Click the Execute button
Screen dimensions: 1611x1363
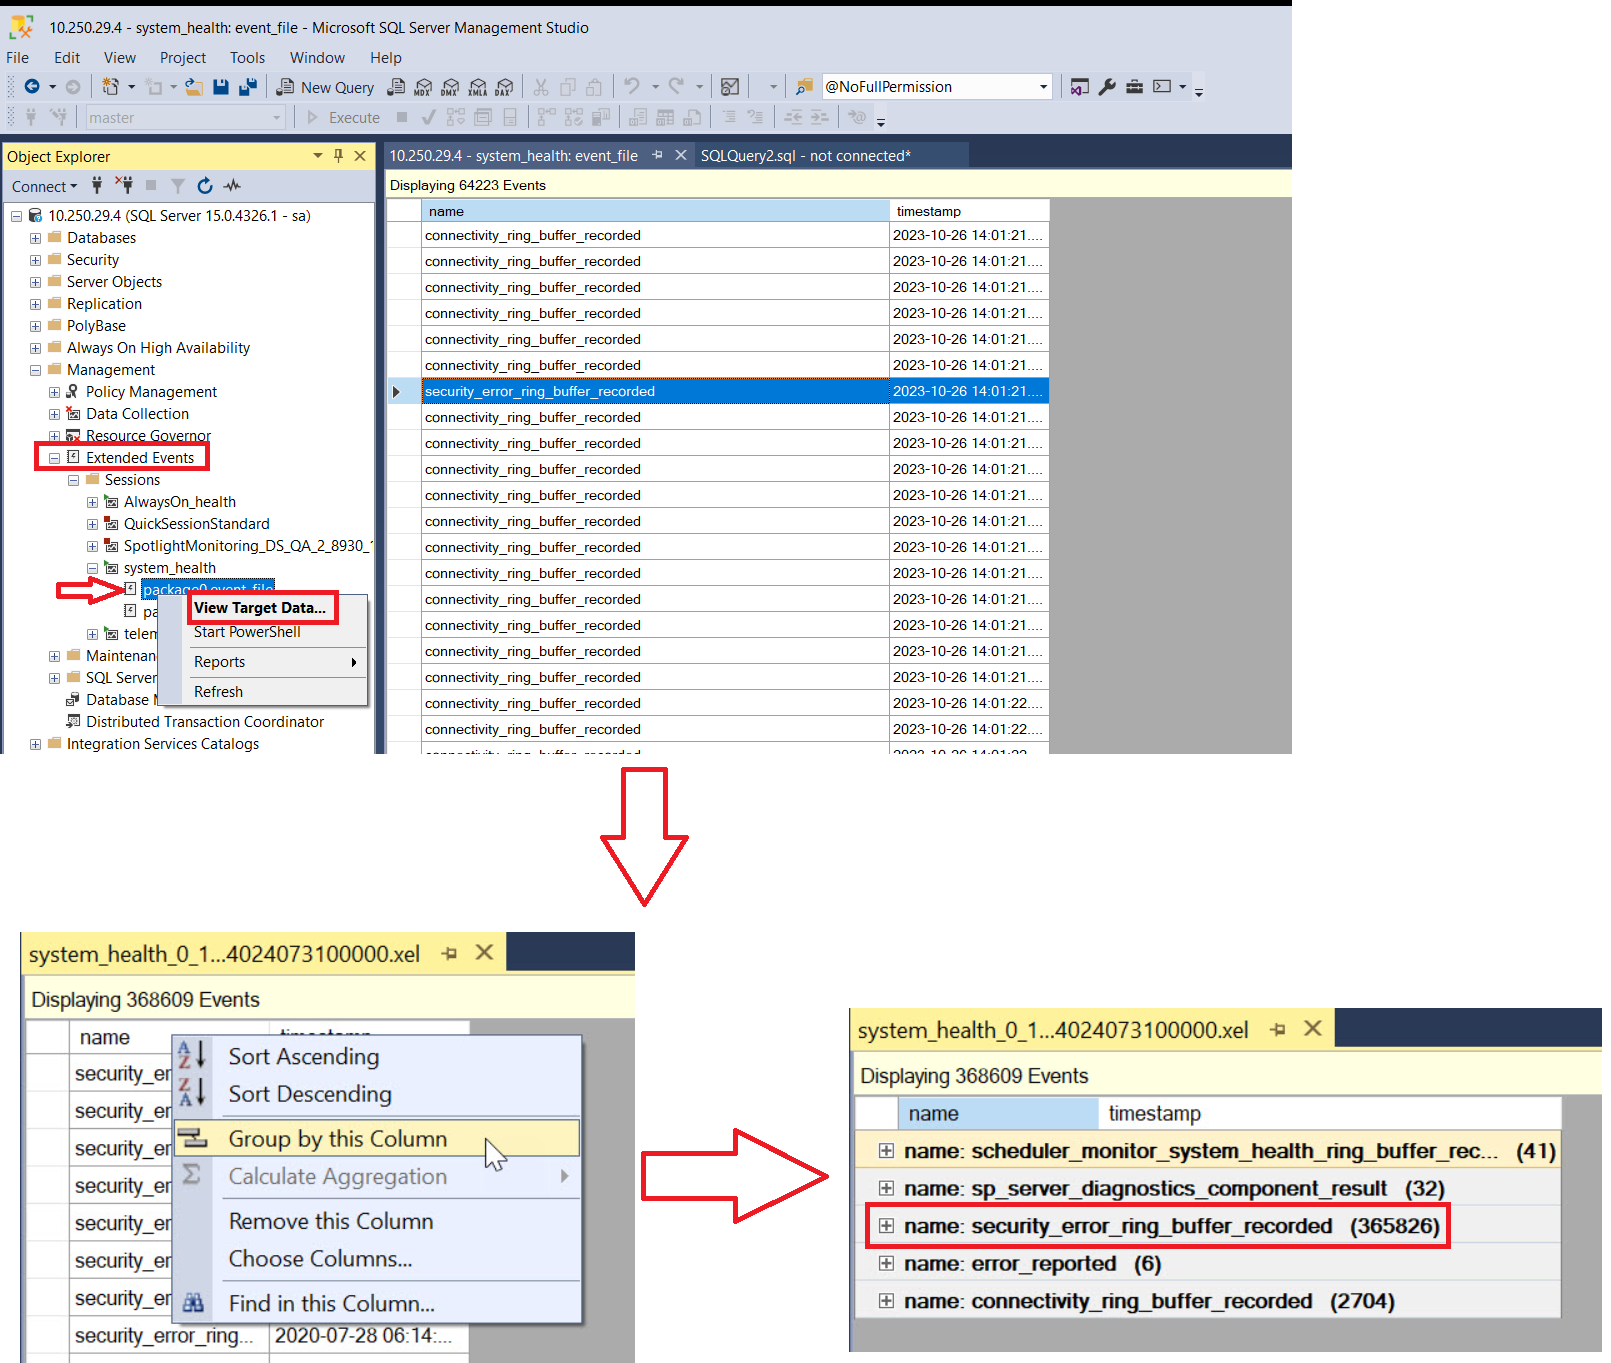pyautogui.click(x=343, y=118)
